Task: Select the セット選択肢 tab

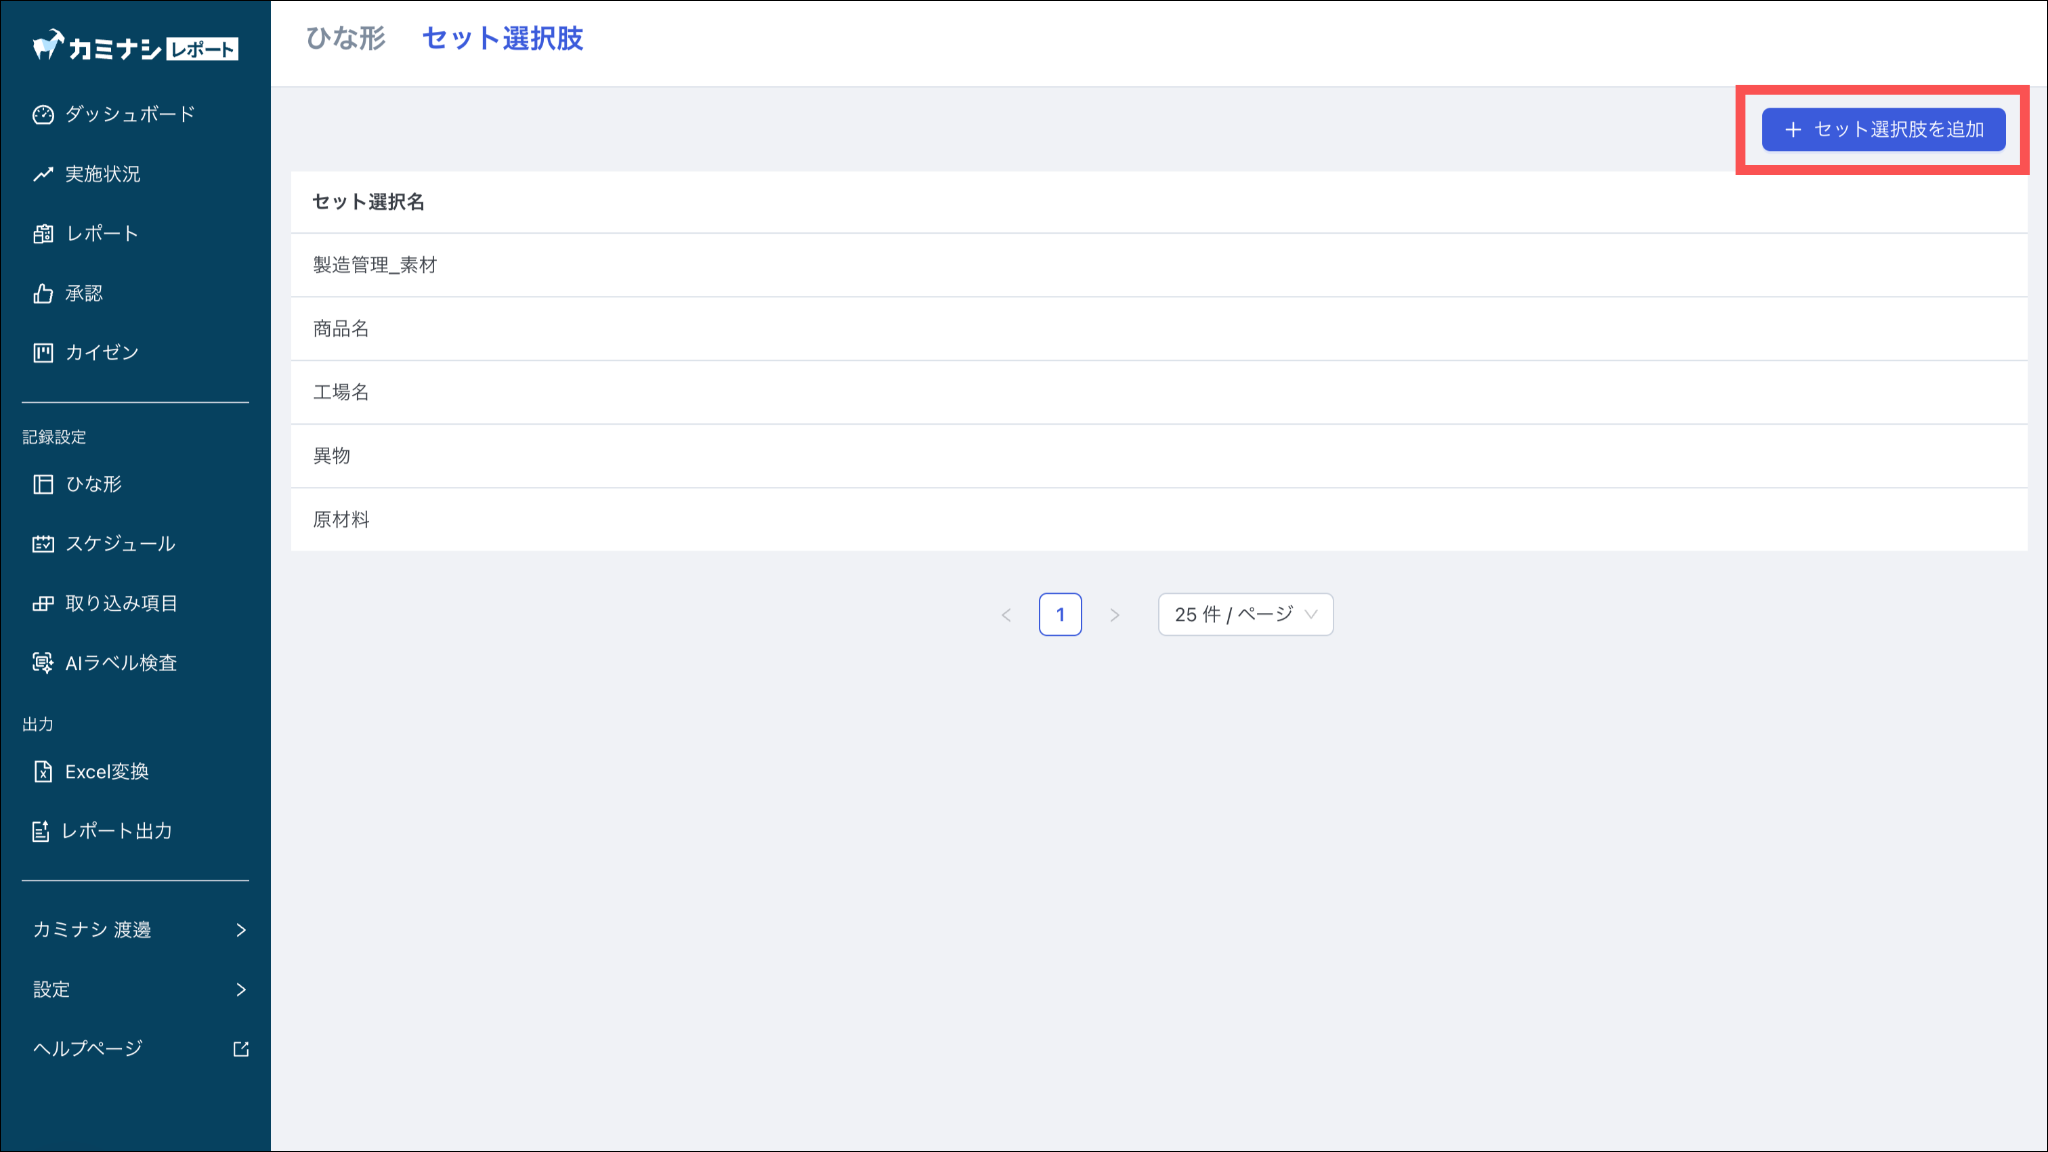Action: click(x=502, y=39)
